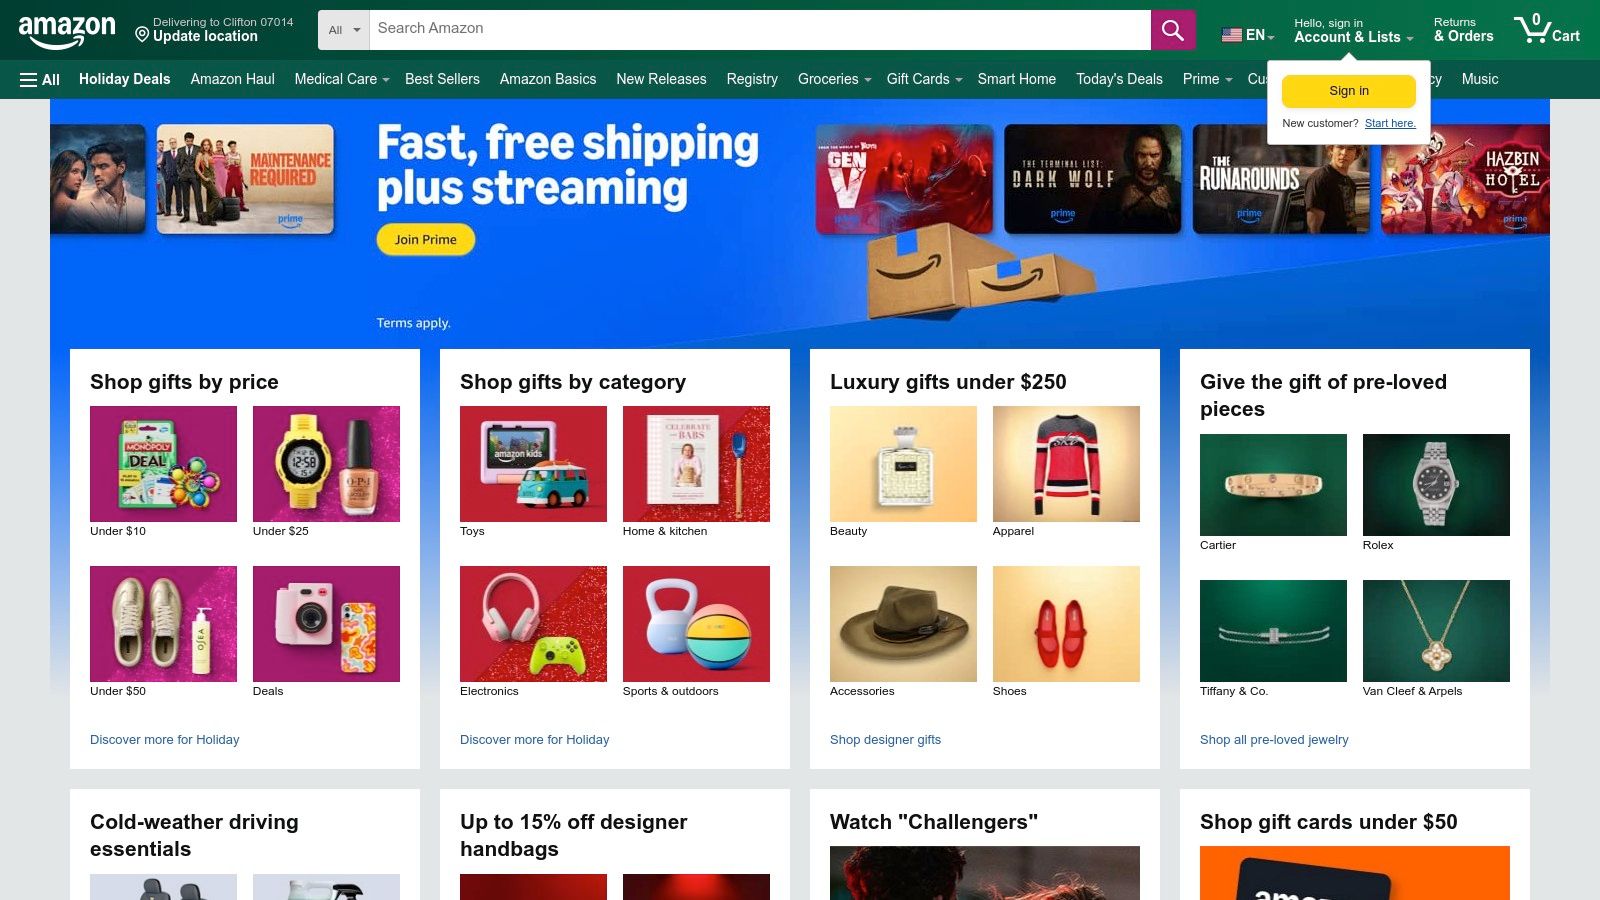Open the All hamburger menu
This screenshot has width=1600, height=900.
click(x=40, y=79)
